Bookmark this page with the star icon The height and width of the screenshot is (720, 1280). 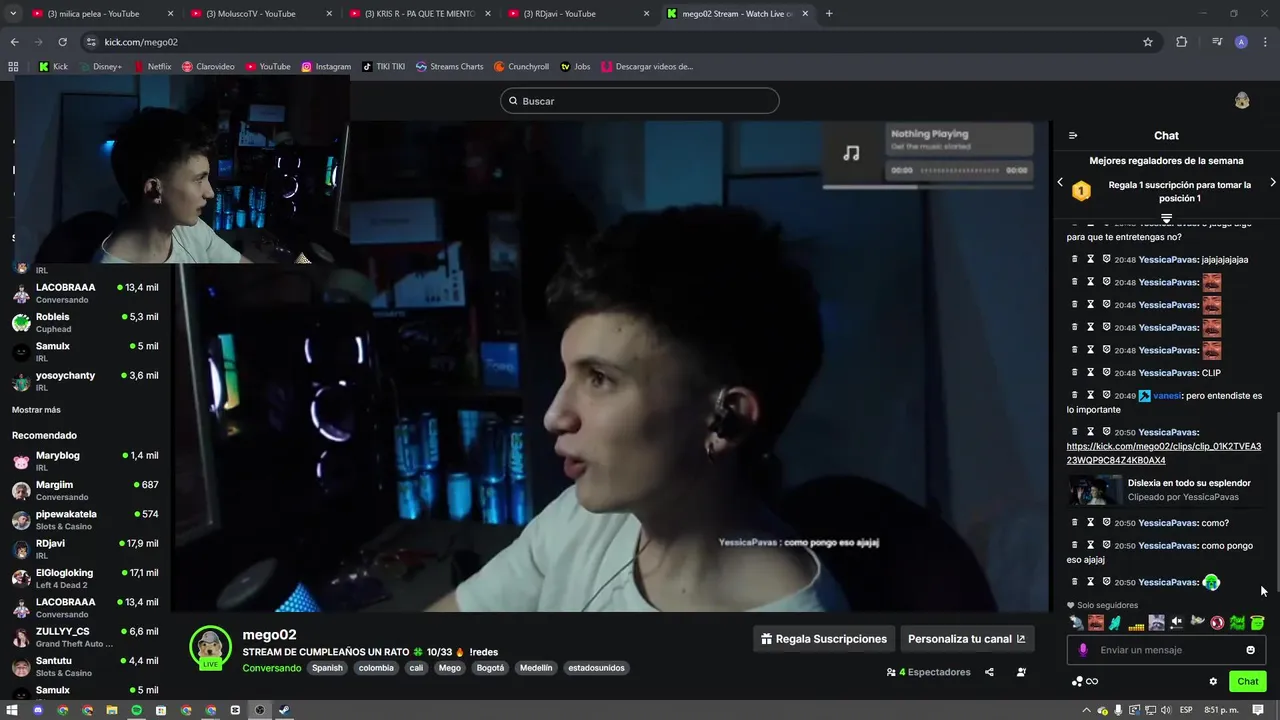click(x=1148, y=42)
